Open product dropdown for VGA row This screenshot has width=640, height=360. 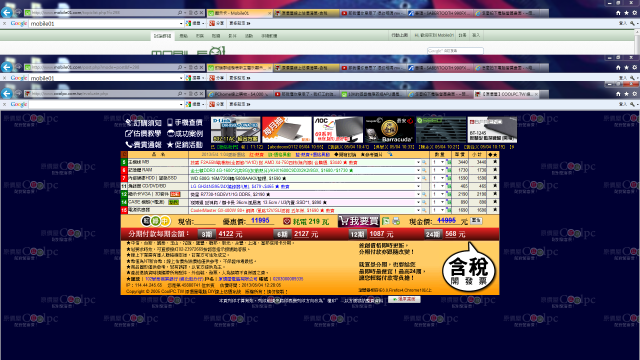tap(418, 194)
